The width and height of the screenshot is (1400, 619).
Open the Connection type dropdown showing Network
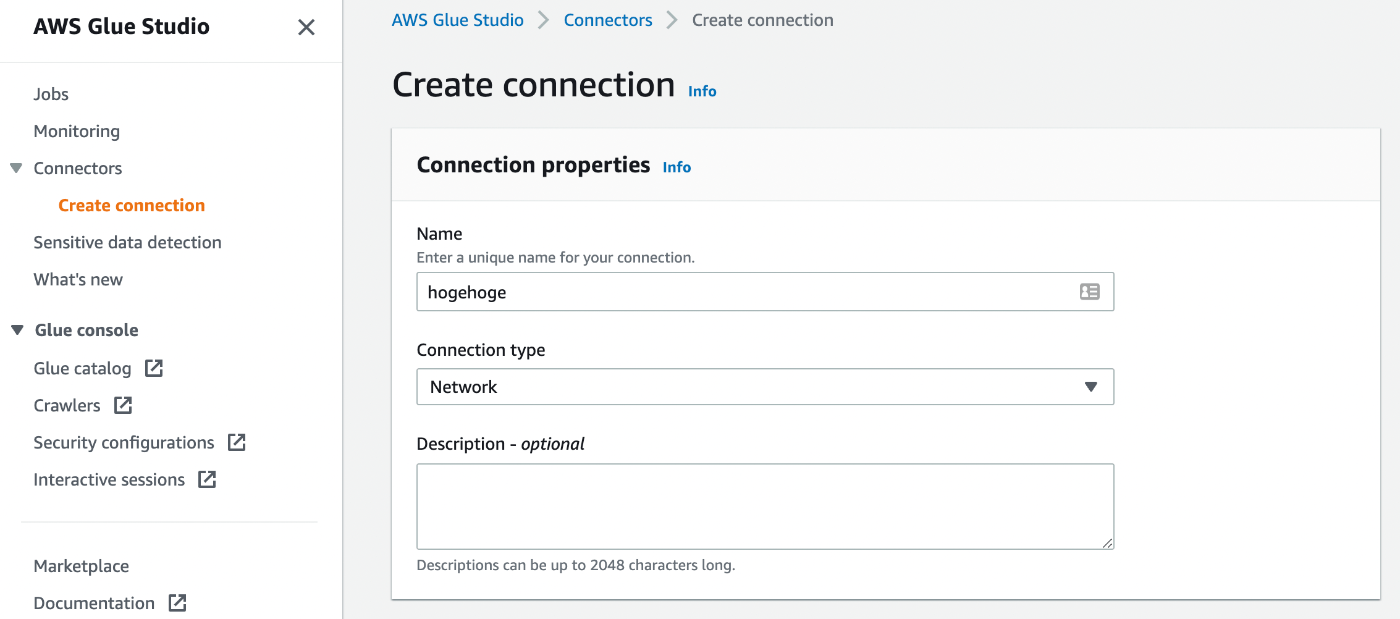point(765,387)
